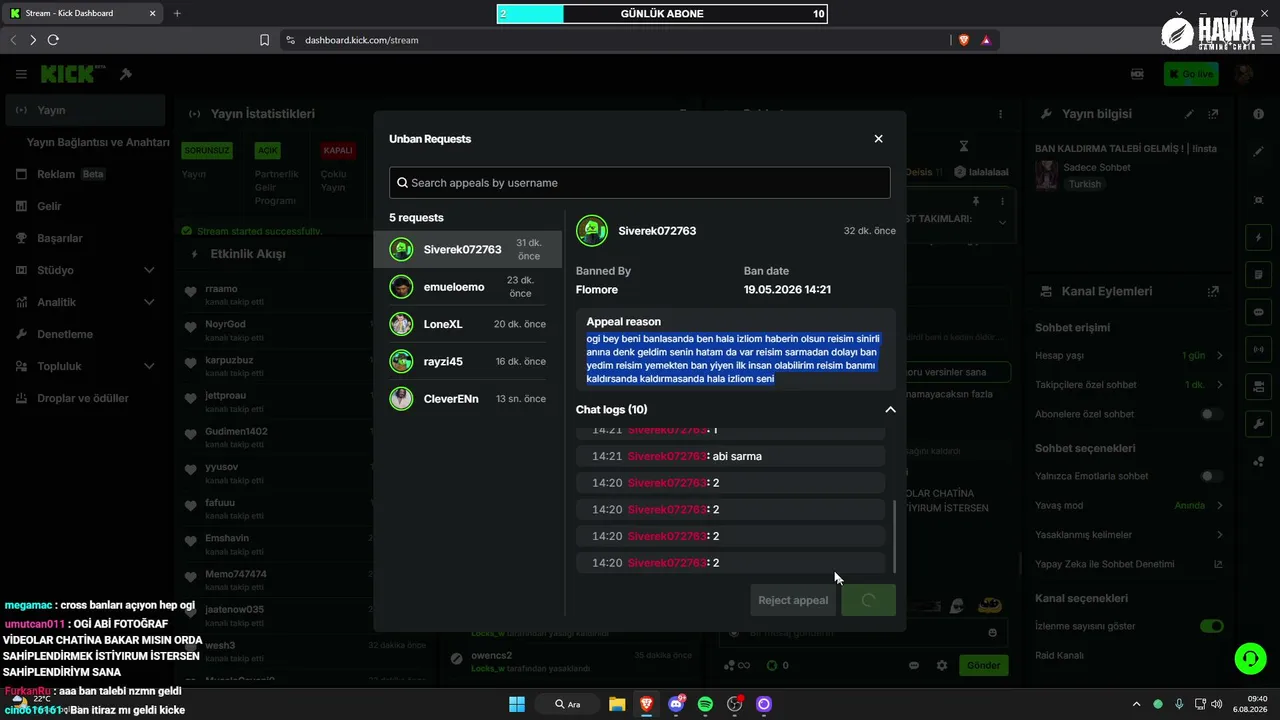Open Reklam Beta page

tap(85, 174)
